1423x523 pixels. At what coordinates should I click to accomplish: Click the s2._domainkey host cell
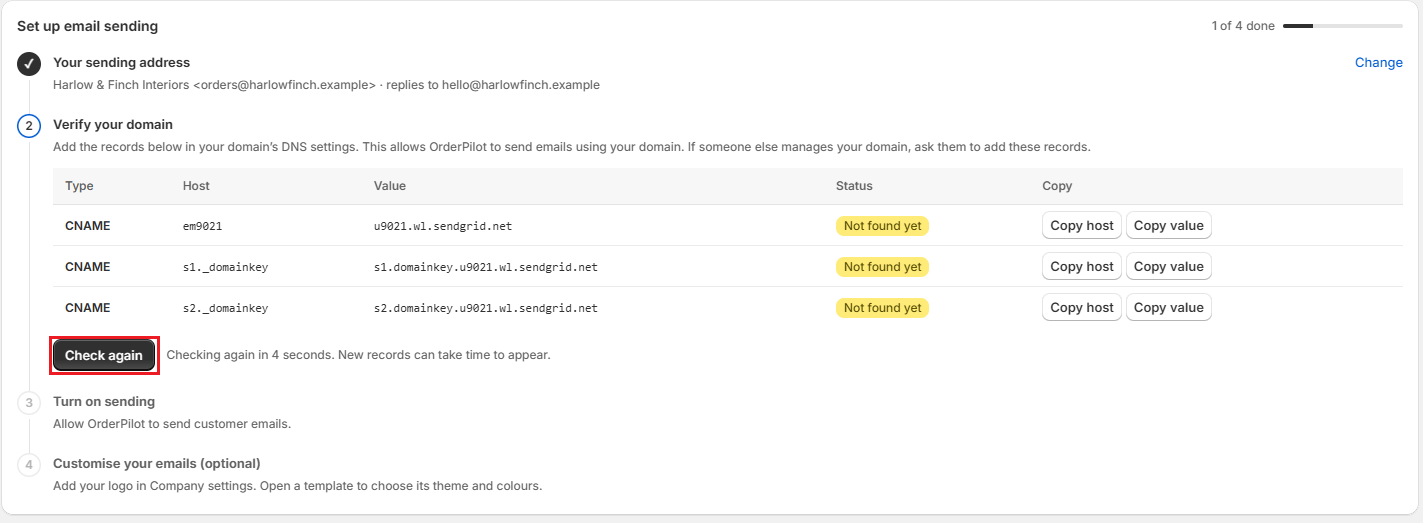click(x=225, y=308)
